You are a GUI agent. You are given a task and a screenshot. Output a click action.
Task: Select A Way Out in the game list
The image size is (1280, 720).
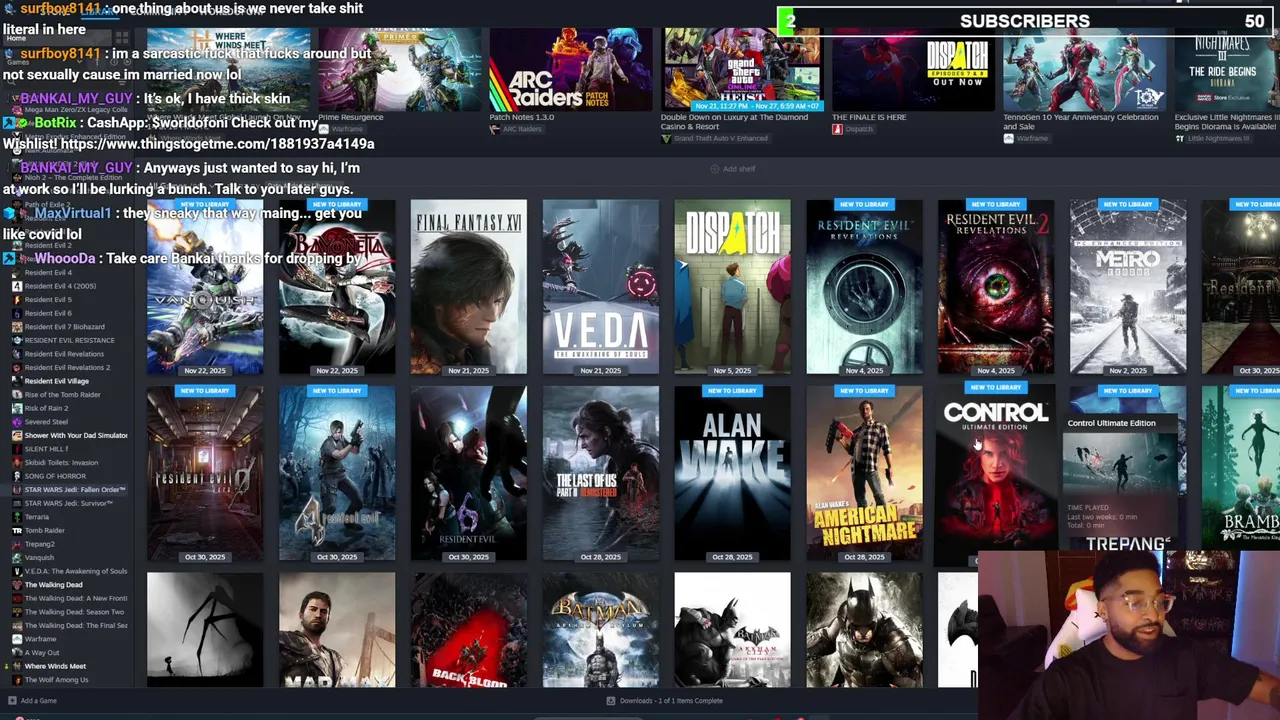click(42, 653)
